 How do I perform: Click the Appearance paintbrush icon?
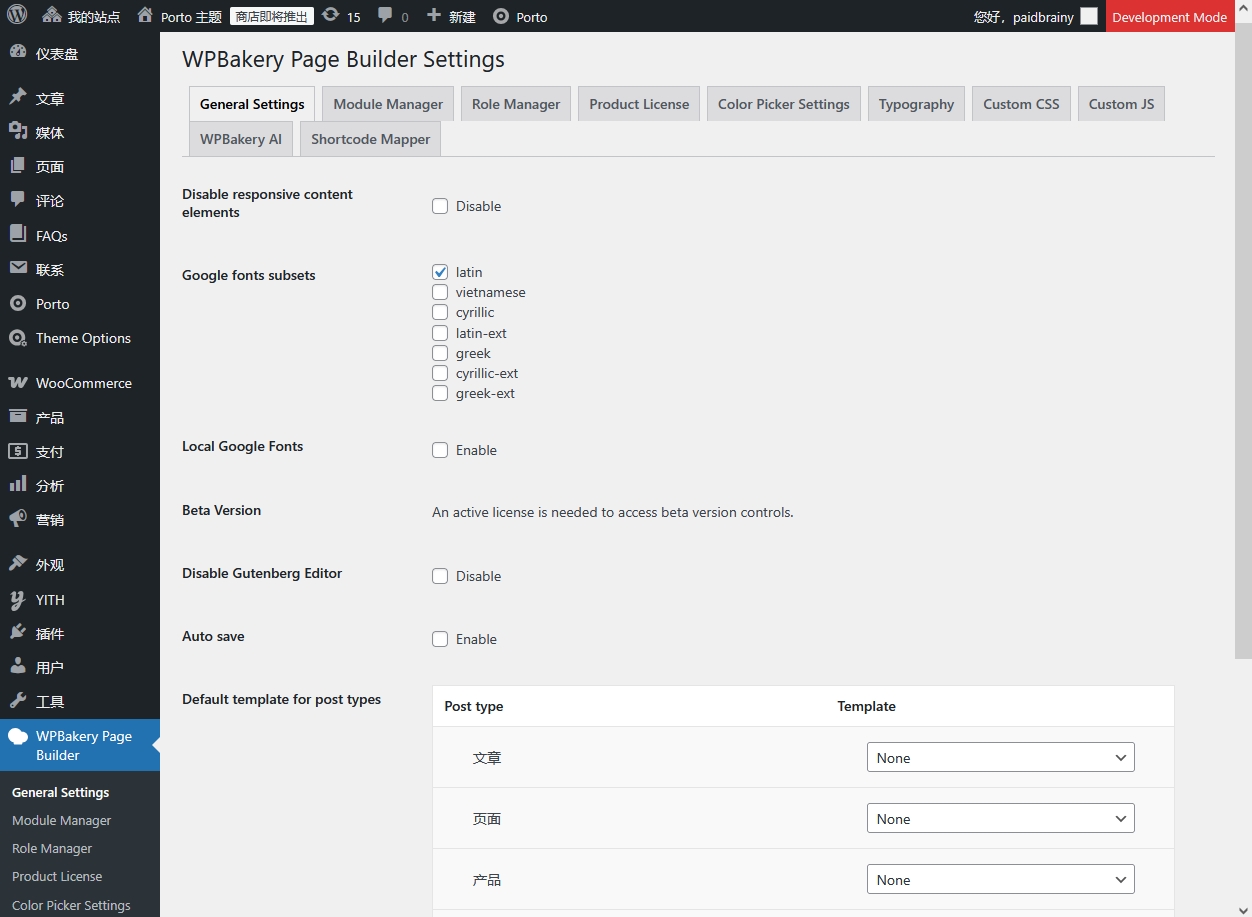(18, 564)
